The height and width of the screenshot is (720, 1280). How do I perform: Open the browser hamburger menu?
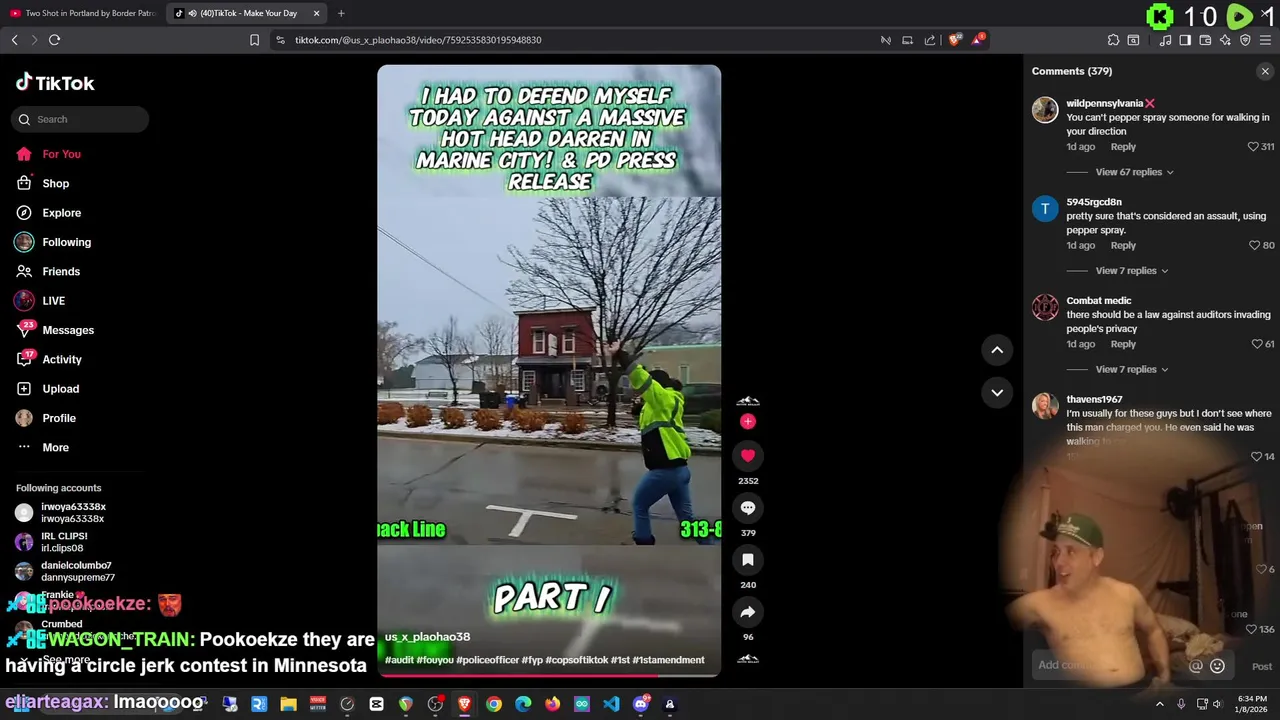(1265, 40)
